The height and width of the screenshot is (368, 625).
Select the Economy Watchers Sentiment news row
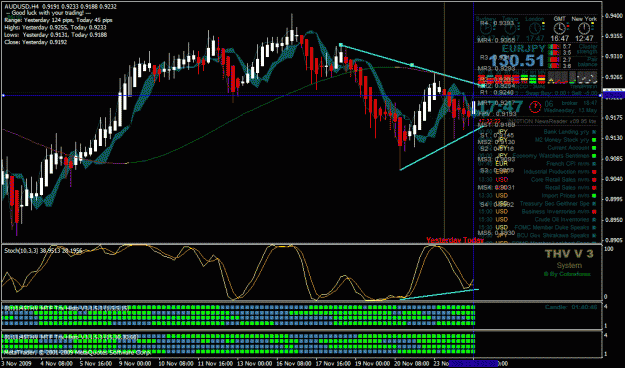537,156
